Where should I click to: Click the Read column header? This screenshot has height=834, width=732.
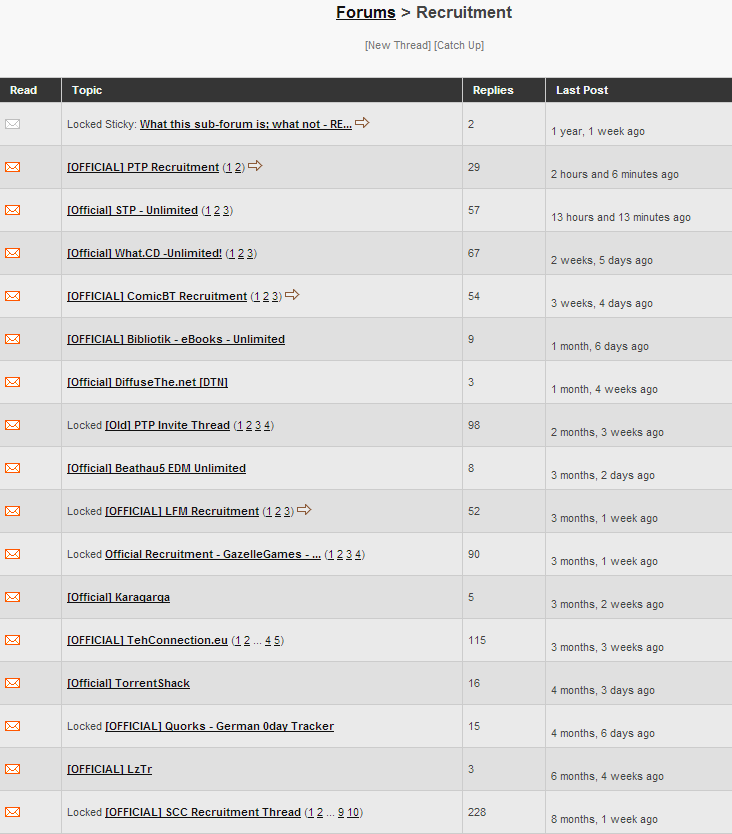23,90
